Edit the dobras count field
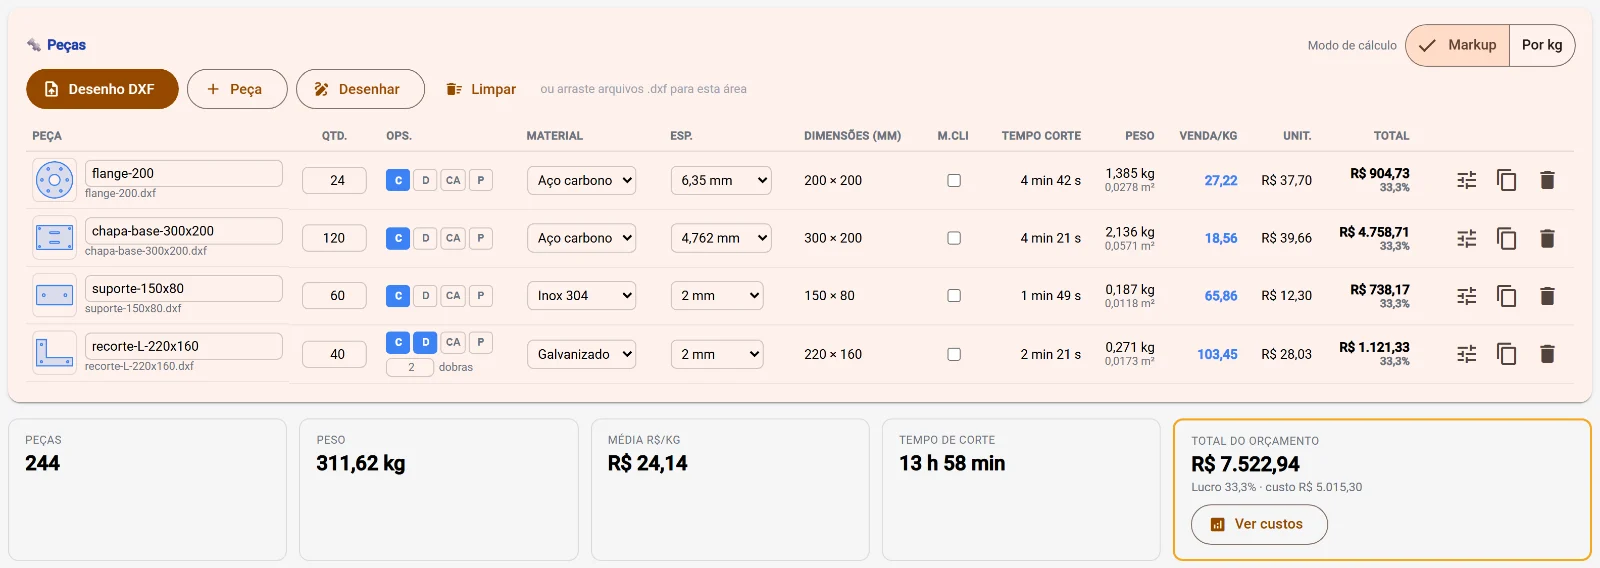1600x568 pixels. (410, 367)
